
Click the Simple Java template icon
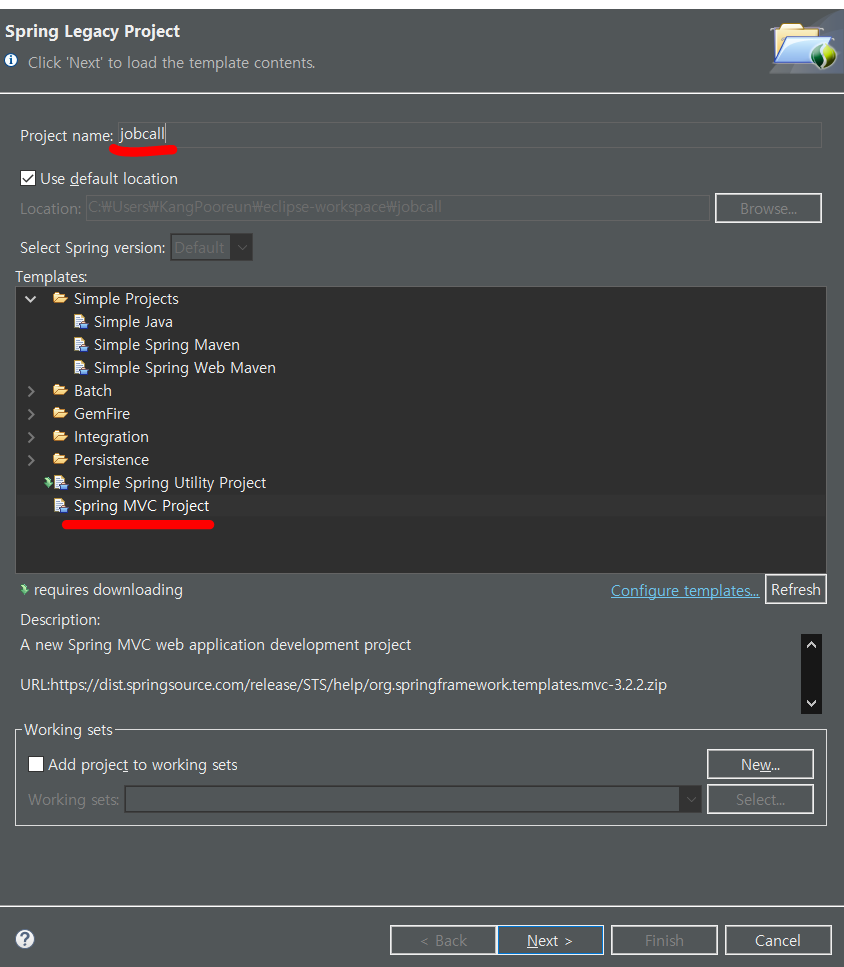(x=81, y=322)
